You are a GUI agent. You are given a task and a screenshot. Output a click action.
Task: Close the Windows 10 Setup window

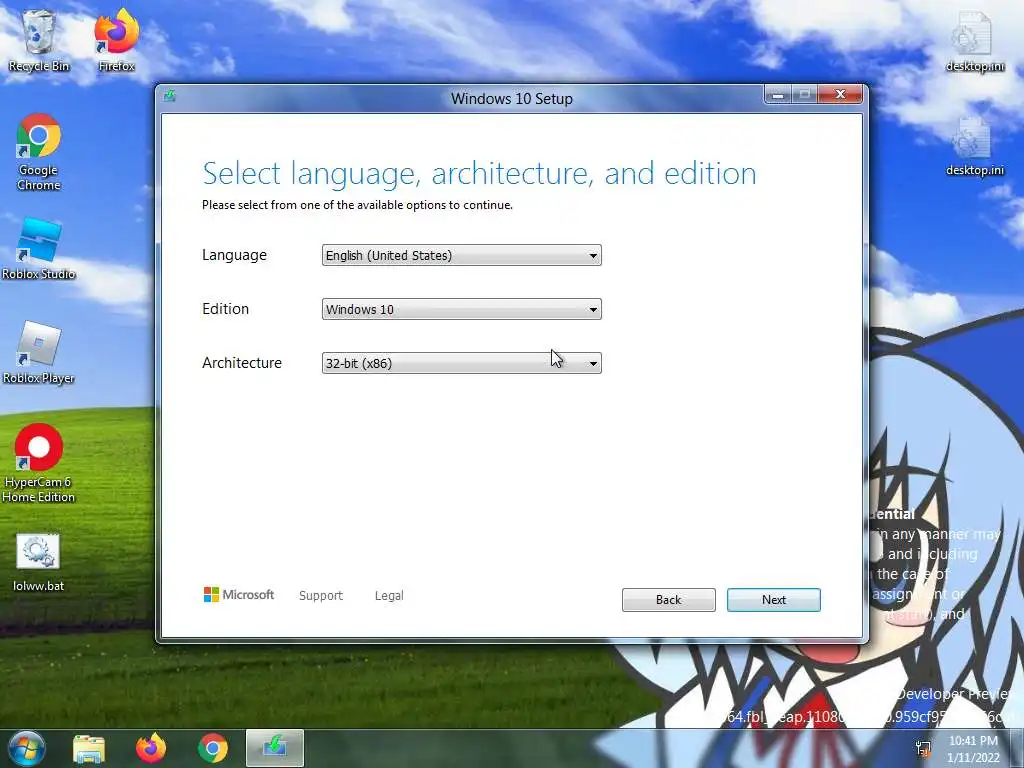point(840,95)
